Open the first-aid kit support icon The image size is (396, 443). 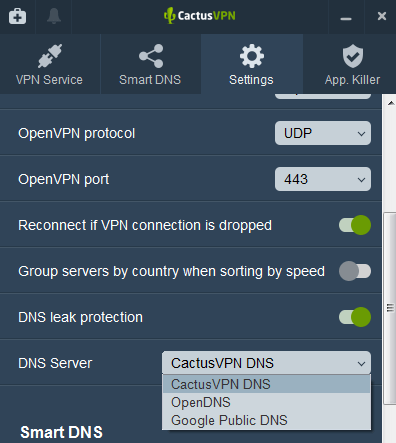tap(17, 16)
